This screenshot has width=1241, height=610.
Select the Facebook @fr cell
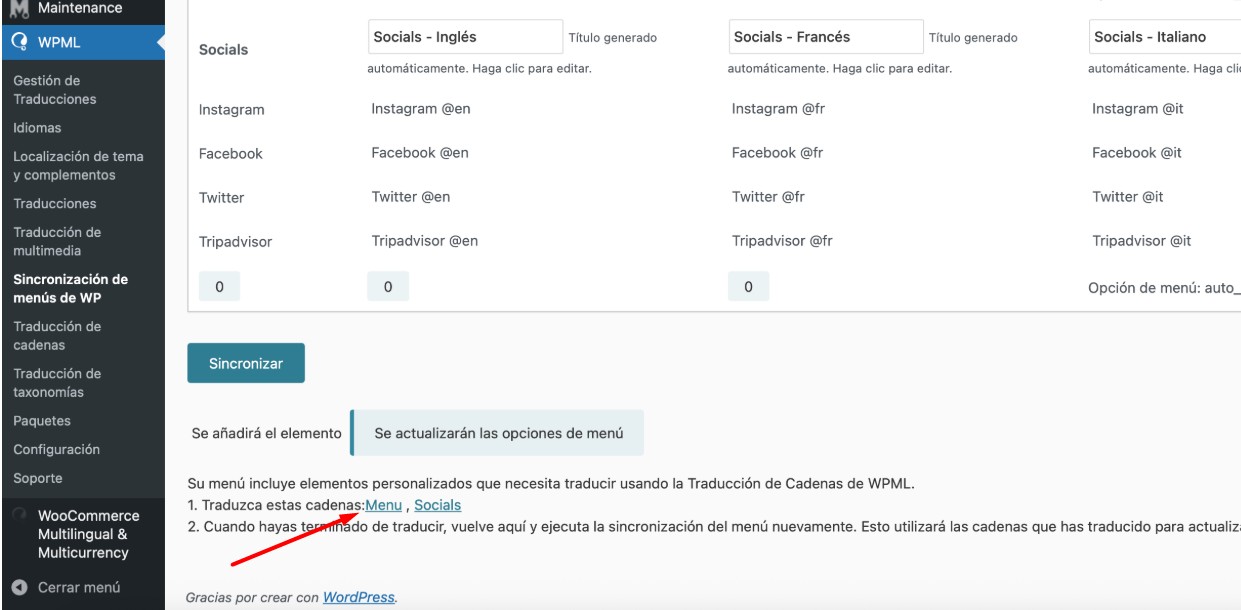tap(777, 153)
